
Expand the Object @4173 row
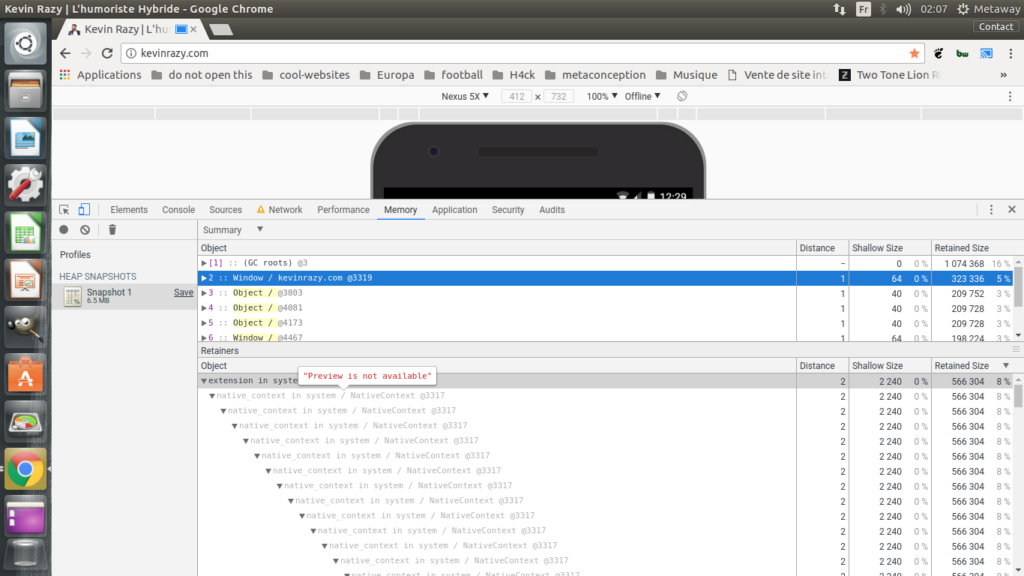pos(204,323)
